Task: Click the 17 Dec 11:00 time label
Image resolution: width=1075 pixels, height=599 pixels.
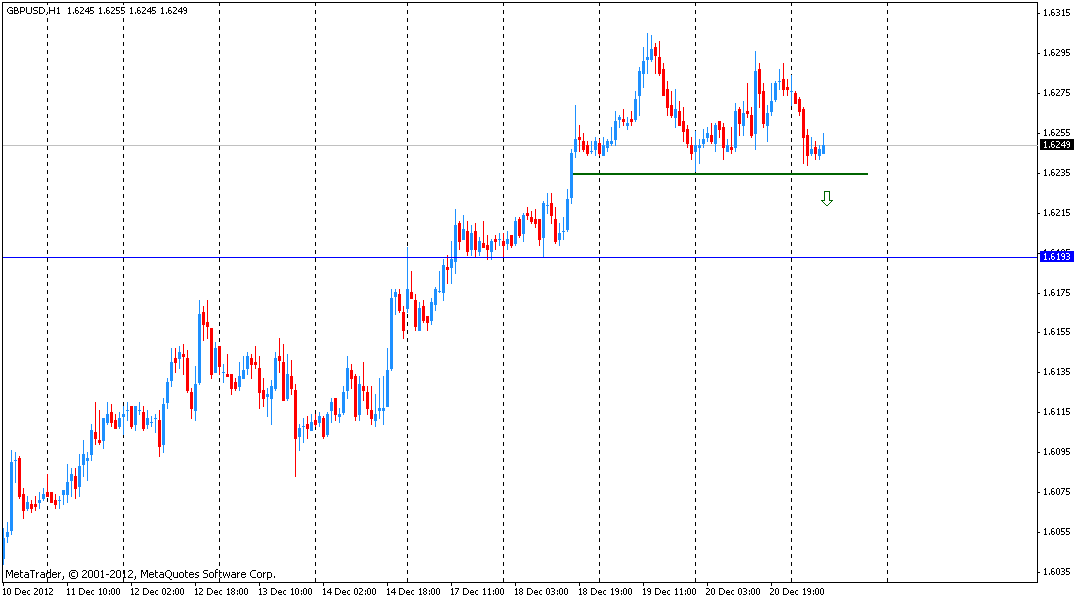Action: click(x=477, y=591)
